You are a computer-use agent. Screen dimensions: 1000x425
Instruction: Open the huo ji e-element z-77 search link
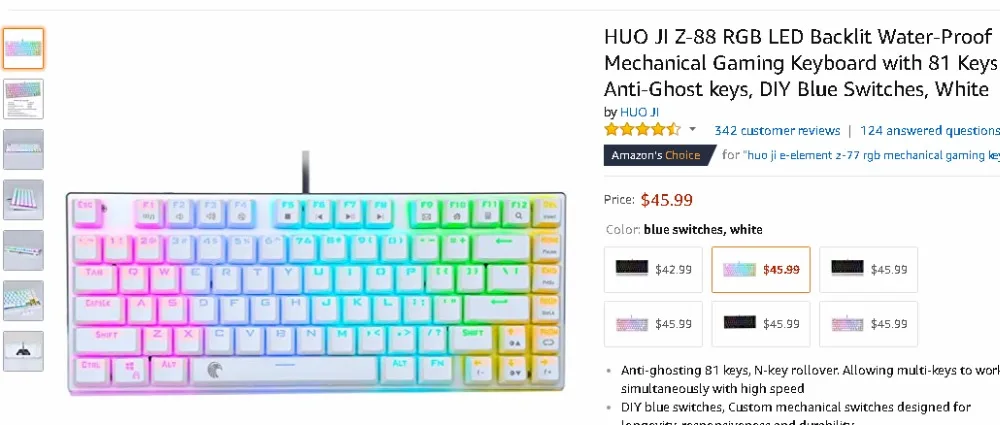[871, 155]
